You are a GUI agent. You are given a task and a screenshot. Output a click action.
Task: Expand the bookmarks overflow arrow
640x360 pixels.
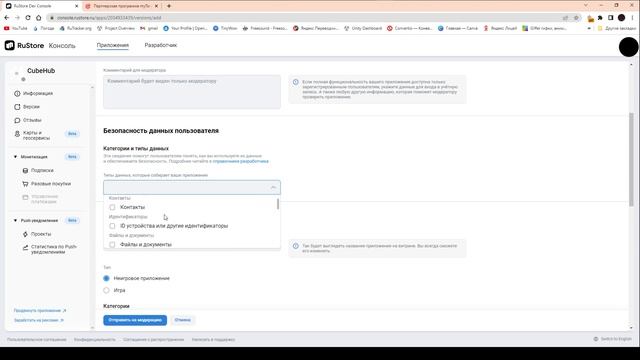pos(589,28)
